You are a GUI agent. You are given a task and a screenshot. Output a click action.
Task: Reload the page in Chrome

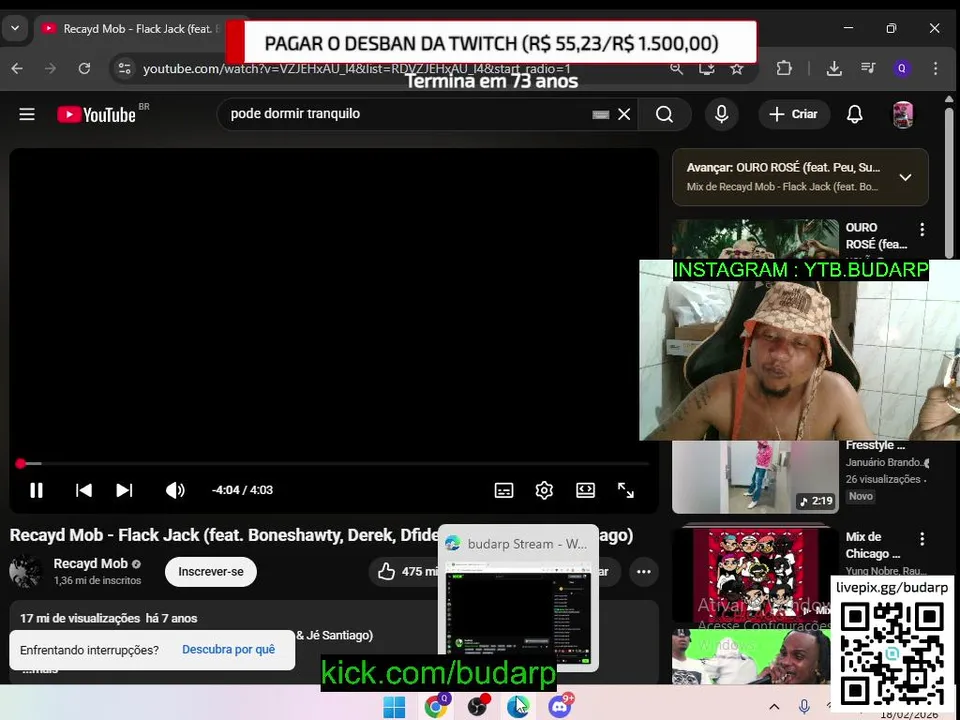click(84, 69)
